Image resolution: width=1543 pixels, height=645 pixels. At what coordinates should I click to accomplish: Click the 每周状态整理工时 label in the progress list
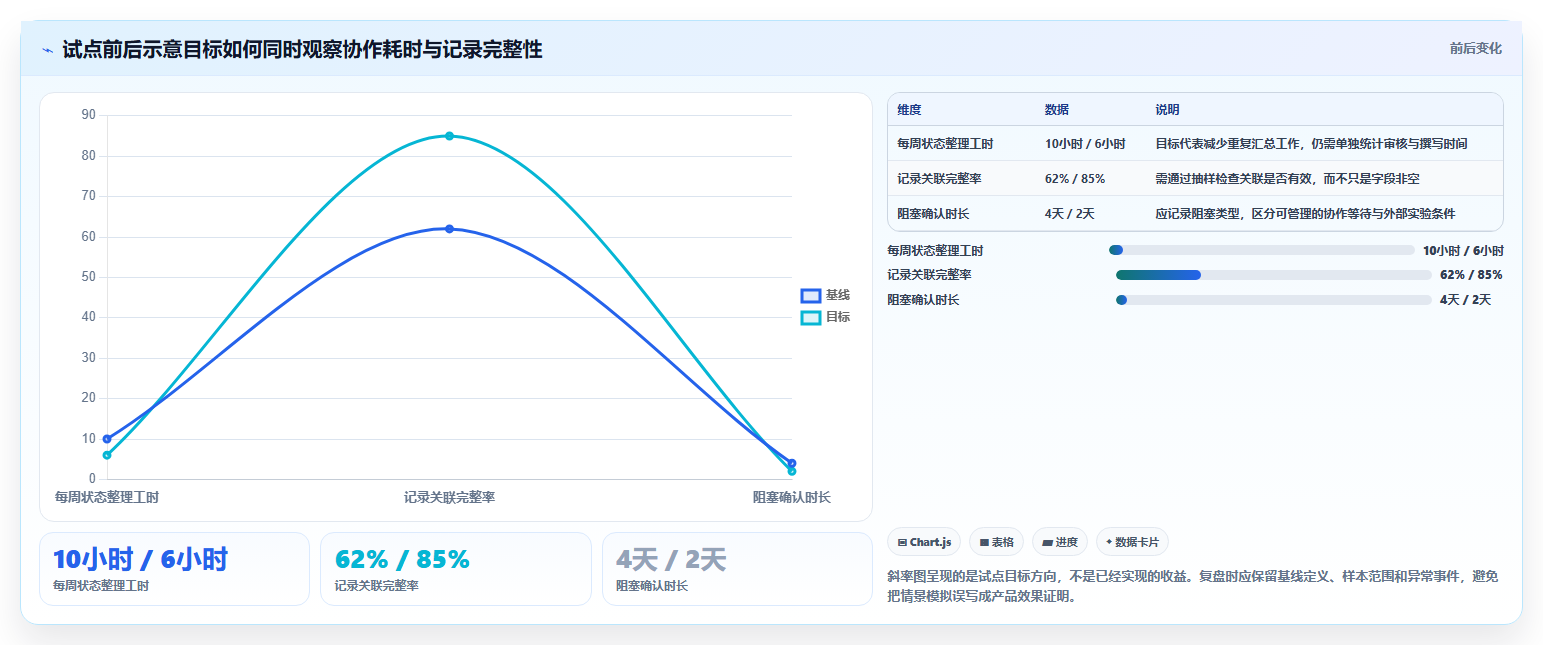935,251
